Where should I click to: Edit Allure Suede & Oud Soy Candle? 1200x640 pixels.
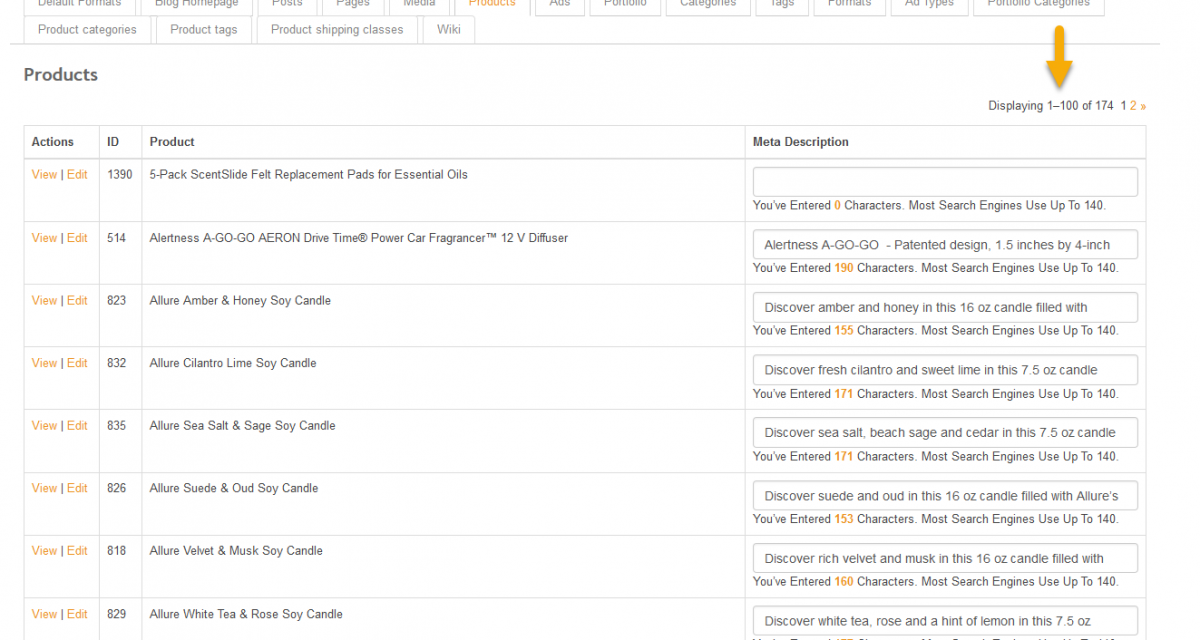click(77, 488)
